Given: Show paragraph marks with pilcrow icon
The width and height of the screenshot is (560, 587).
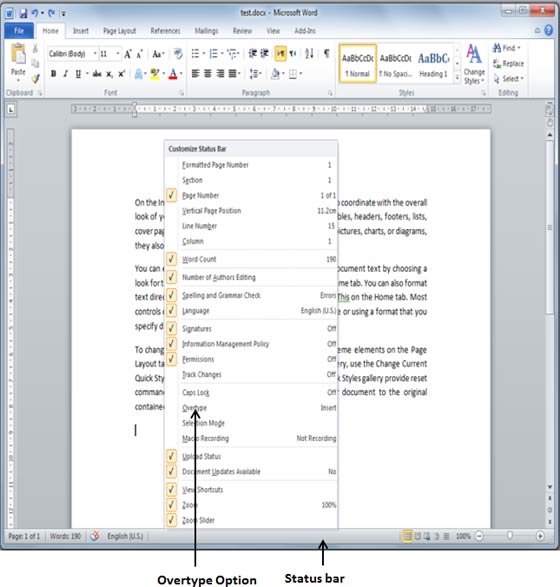Looking at the screenshot, I should click(327, 54).
